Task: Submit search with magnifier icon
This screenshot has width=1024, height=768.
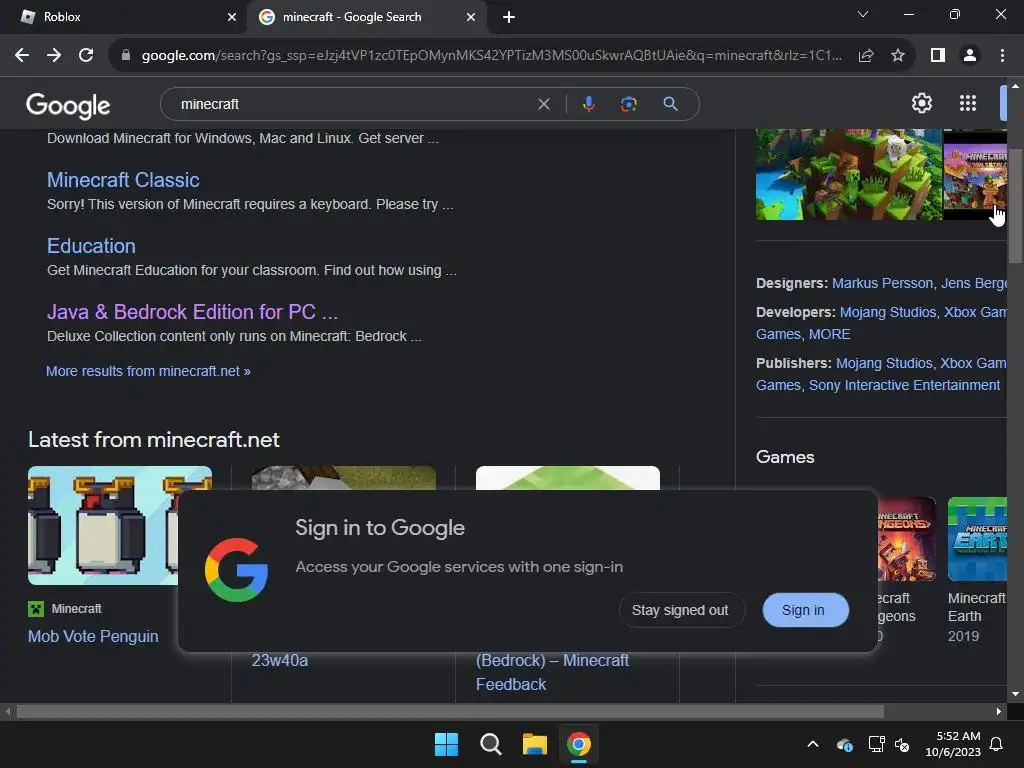Action: coord(670,104)
